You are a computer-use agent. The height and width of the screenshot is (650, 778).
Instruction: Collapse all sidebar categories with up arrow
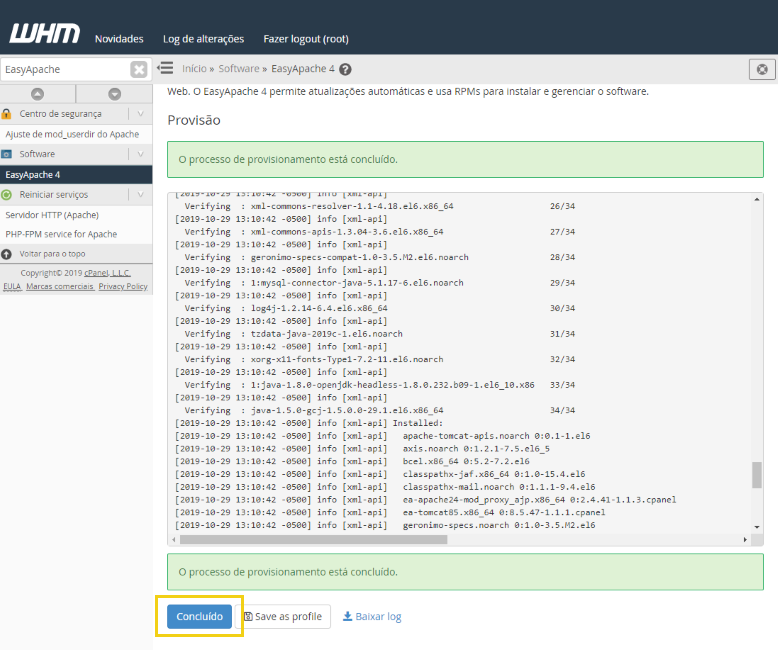[x=38, y=94]
